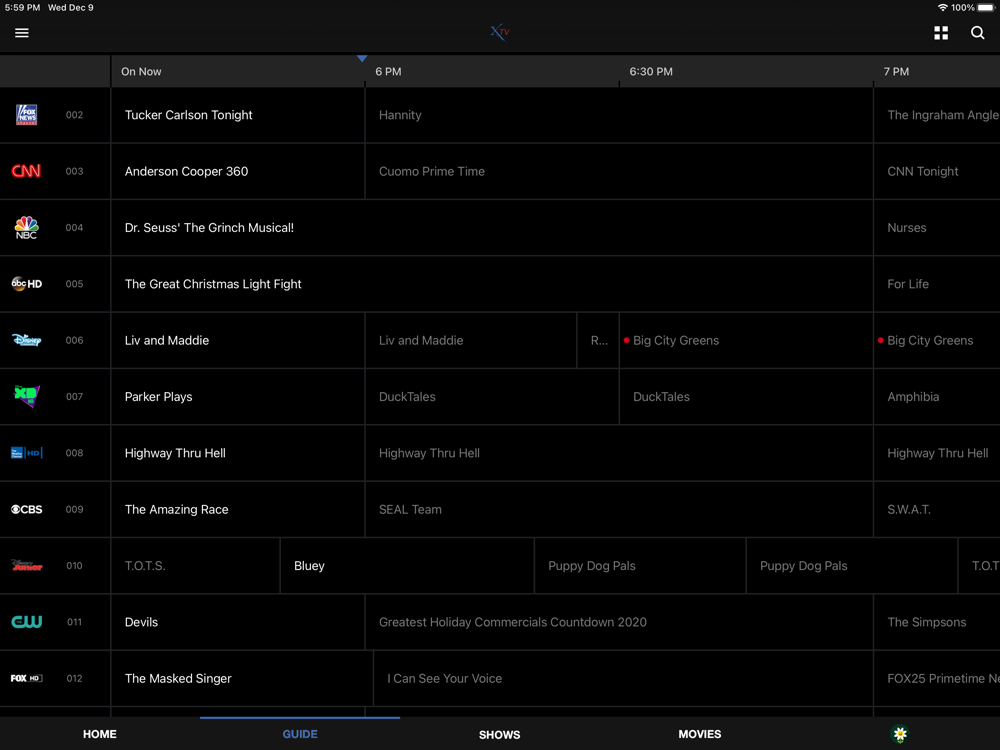Viewport: 1000px width, 750px height.
Task: Select Amphibia at 7 PM
Action: click(x=937, y=397)
